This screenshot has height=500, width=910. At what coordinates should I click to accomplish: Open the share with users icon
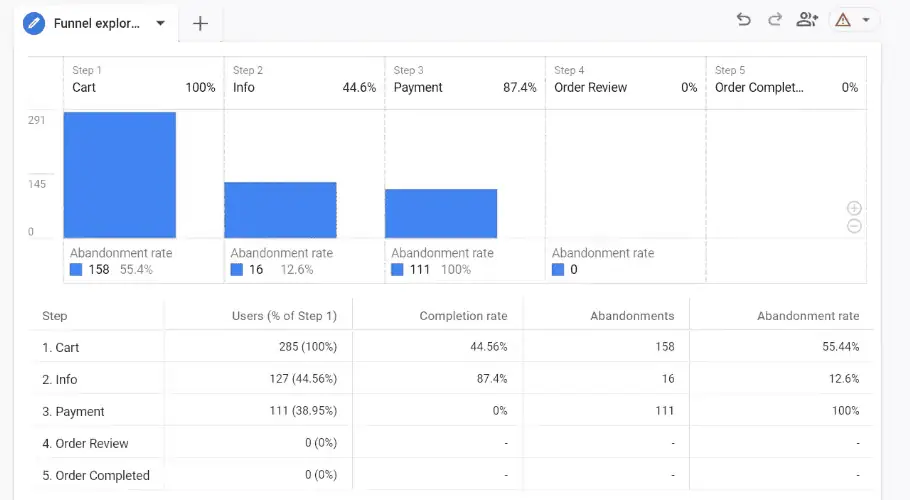[807, 20]
